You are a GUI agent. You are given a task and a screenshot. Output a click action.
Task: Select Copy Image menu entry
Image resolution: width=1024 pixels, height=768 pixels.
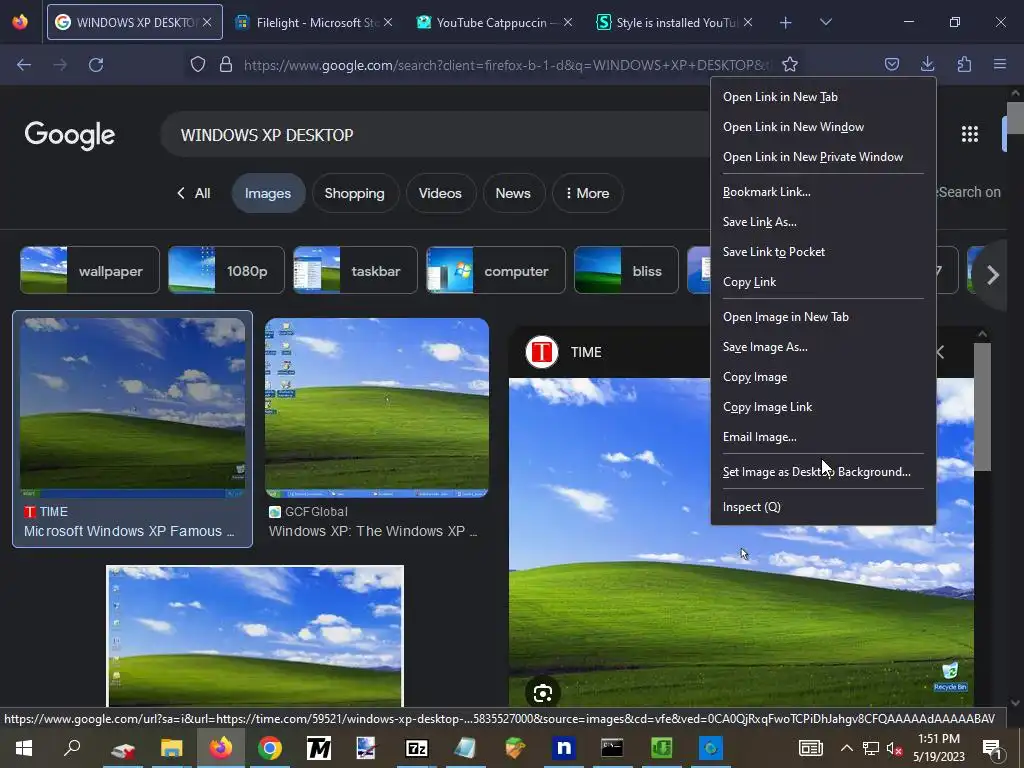(823, 377)
